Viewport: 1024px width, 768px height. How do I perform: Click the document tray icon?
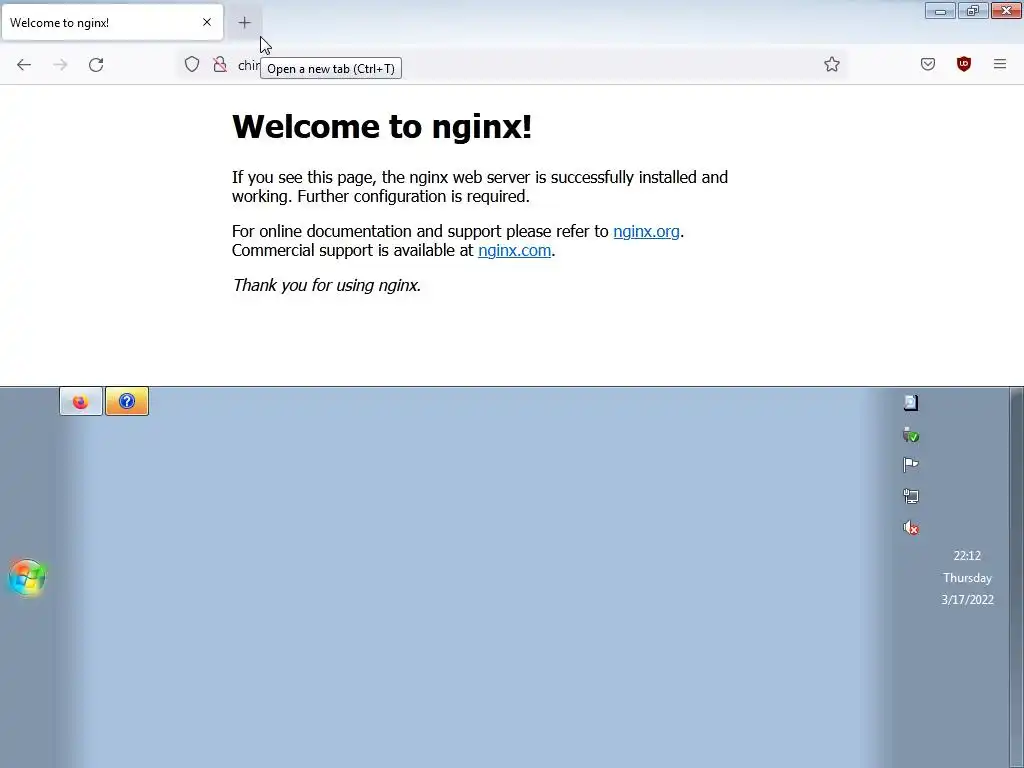tap(911, 402)
